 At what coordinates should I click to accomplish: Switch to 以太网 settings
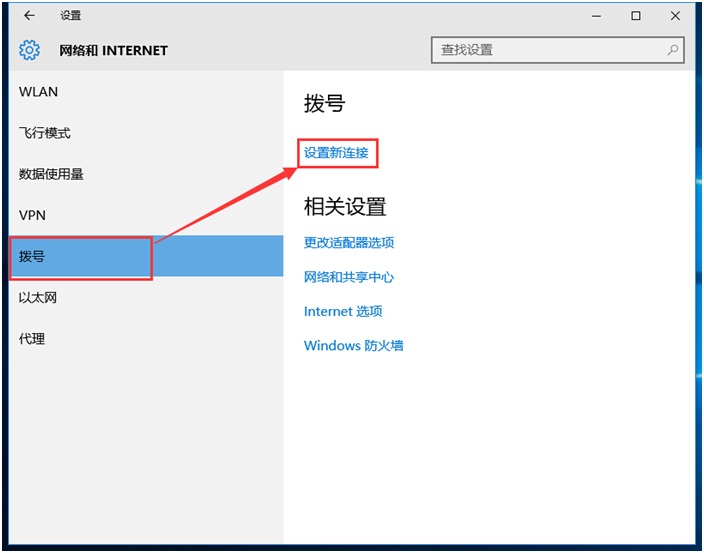click(39, 298)
